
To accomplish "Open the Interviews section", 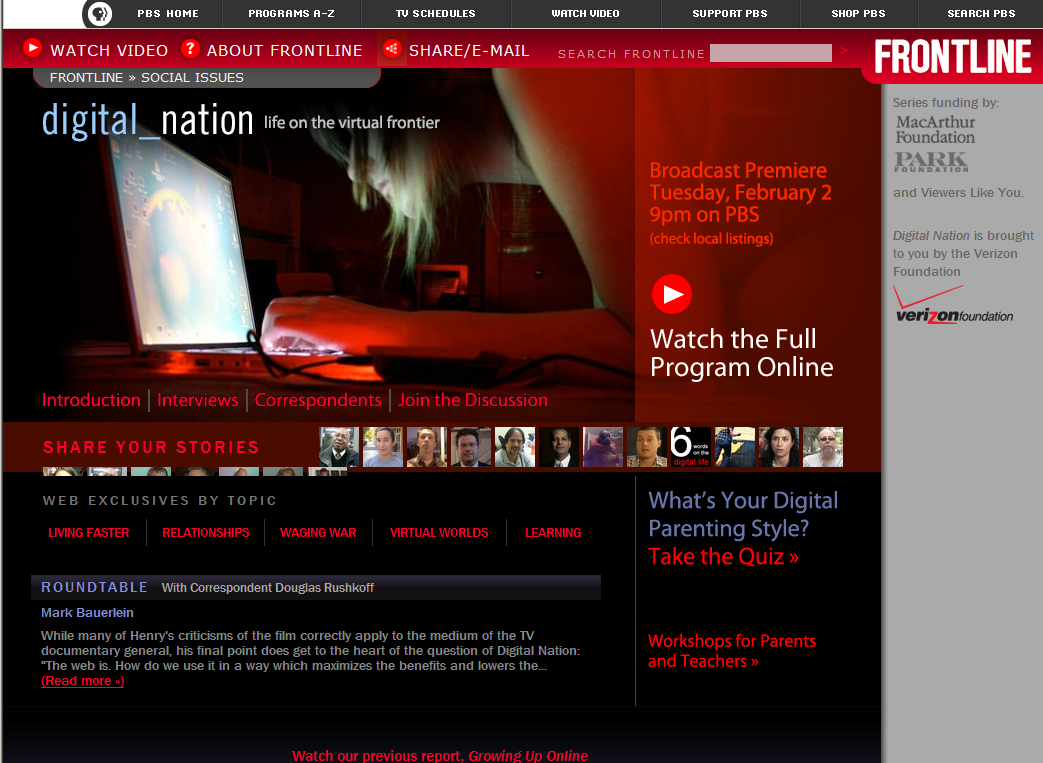I will pos(198,400).
